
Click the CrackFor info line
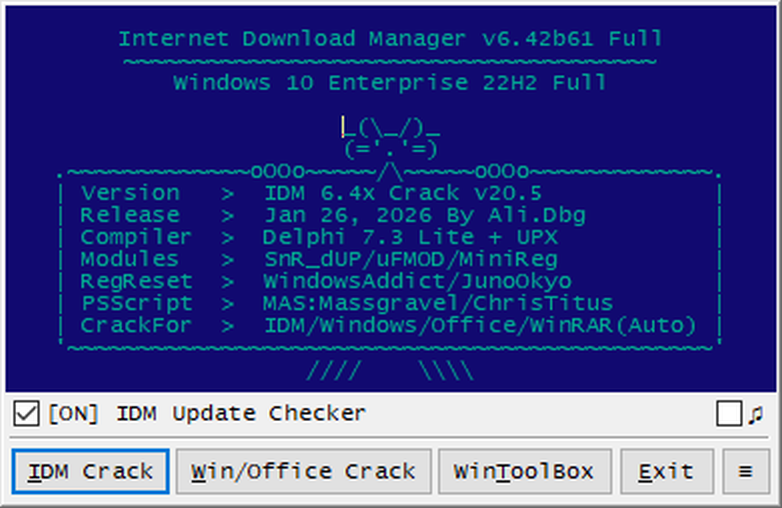[390, 325]
